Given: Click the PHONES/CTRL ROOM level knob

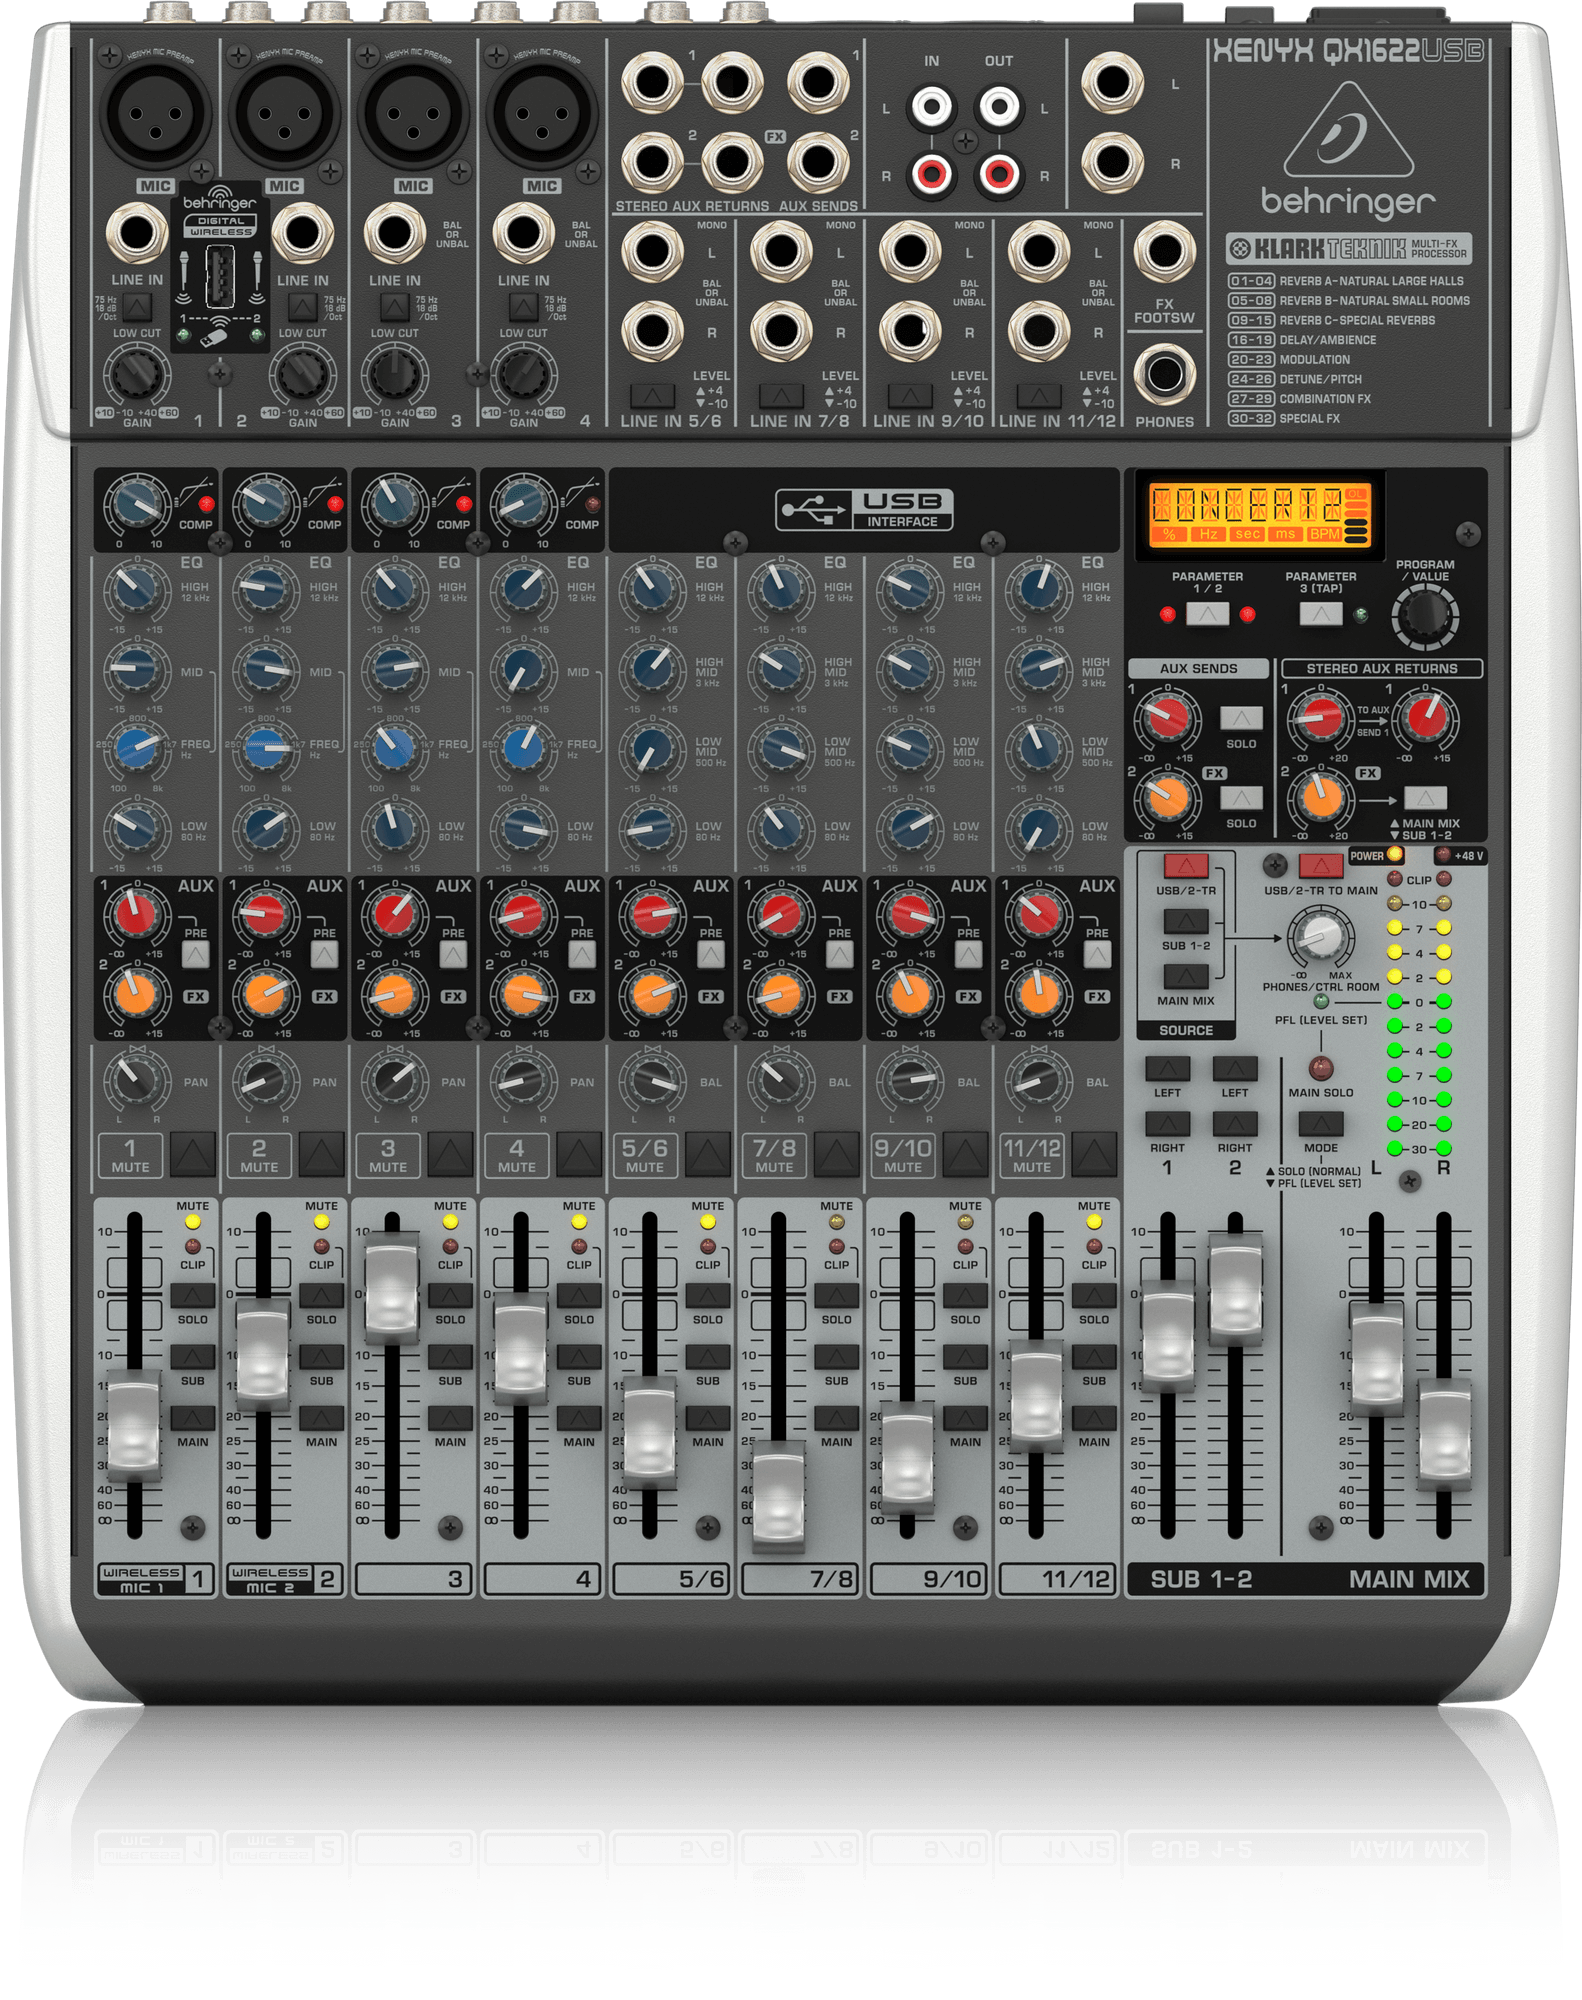Looking at the screenshot, I should coord(1320,937).
